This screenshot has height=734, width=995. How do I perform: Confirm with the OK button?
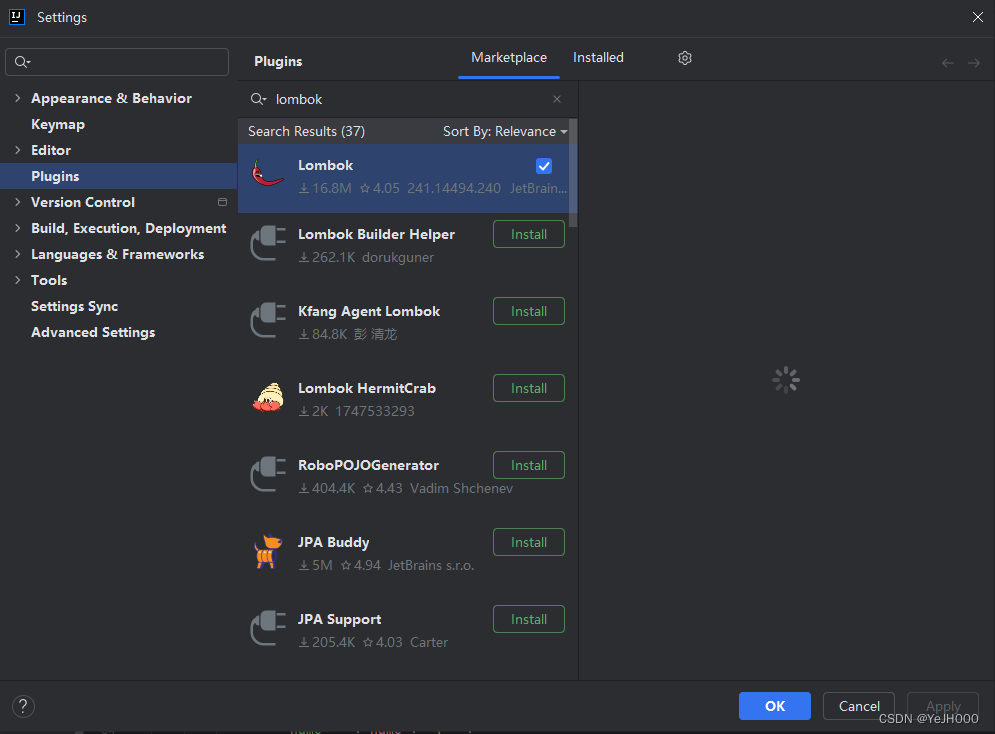click(x=775, y=706)
